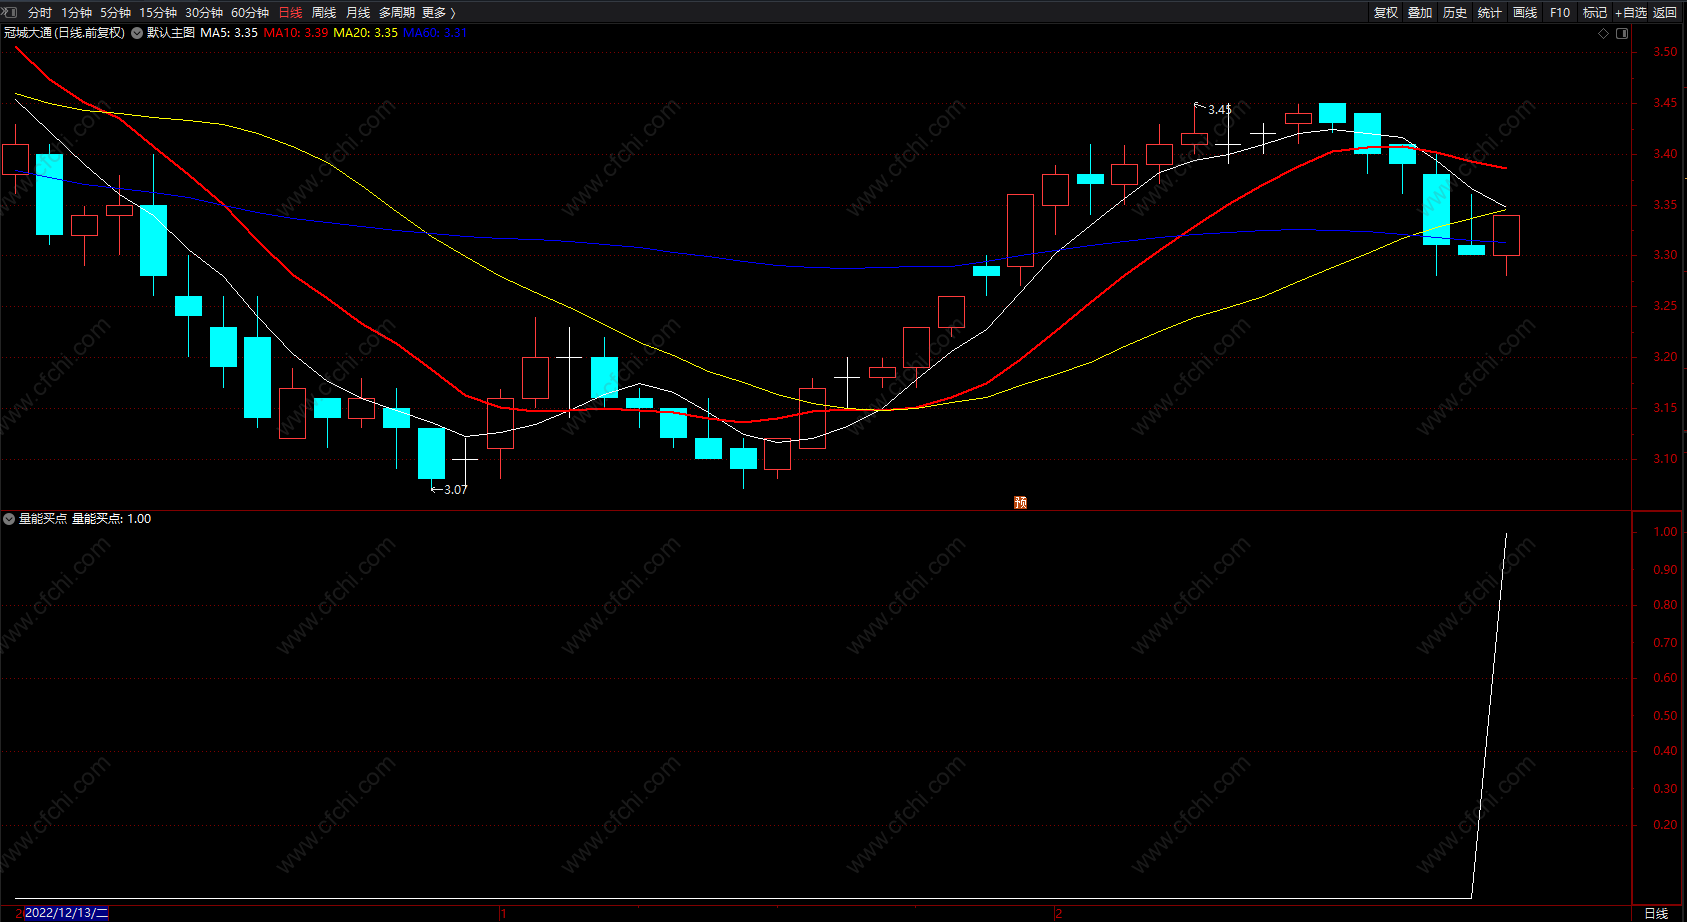Click the 0.50 indicator axis label
The image size is (1687, 922).
pyautogui.click(x=1665, y=716)
